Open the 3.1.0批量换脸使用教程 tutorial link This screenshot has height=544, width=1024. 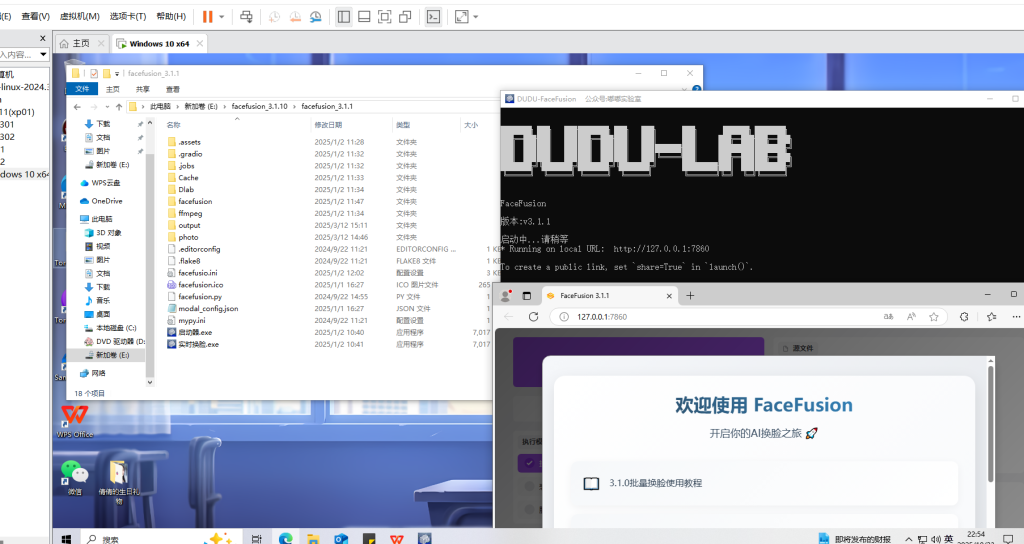point(656,483)
